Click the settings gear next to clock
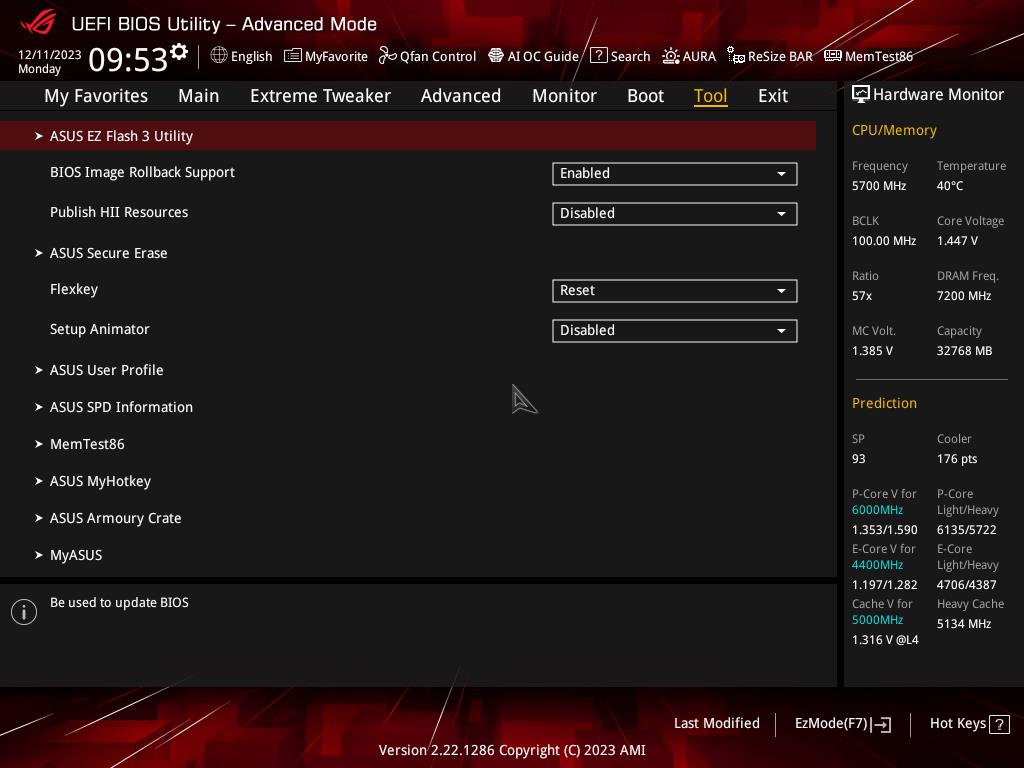This screenshot has height=768, width=1024. (179, 52)
